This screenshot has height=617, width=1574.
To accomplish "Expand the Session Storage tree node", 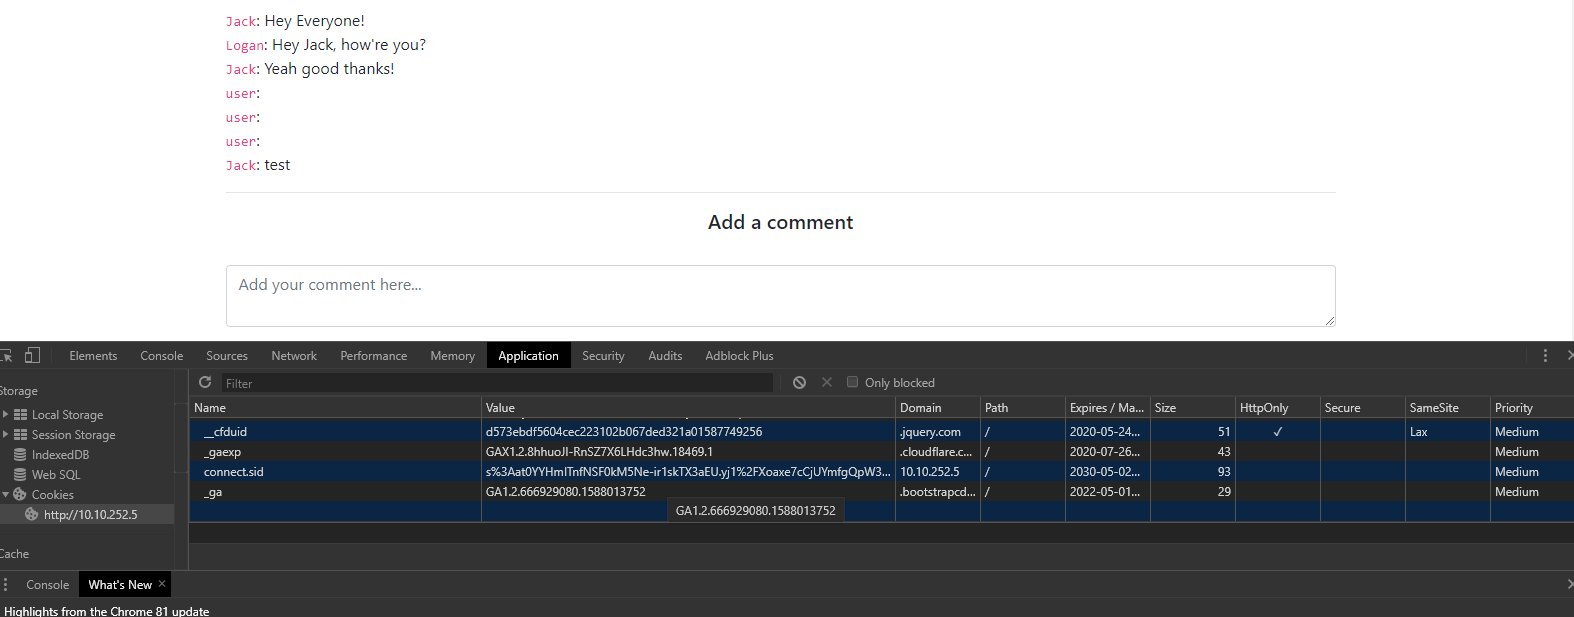I will [x=6, y=434].
